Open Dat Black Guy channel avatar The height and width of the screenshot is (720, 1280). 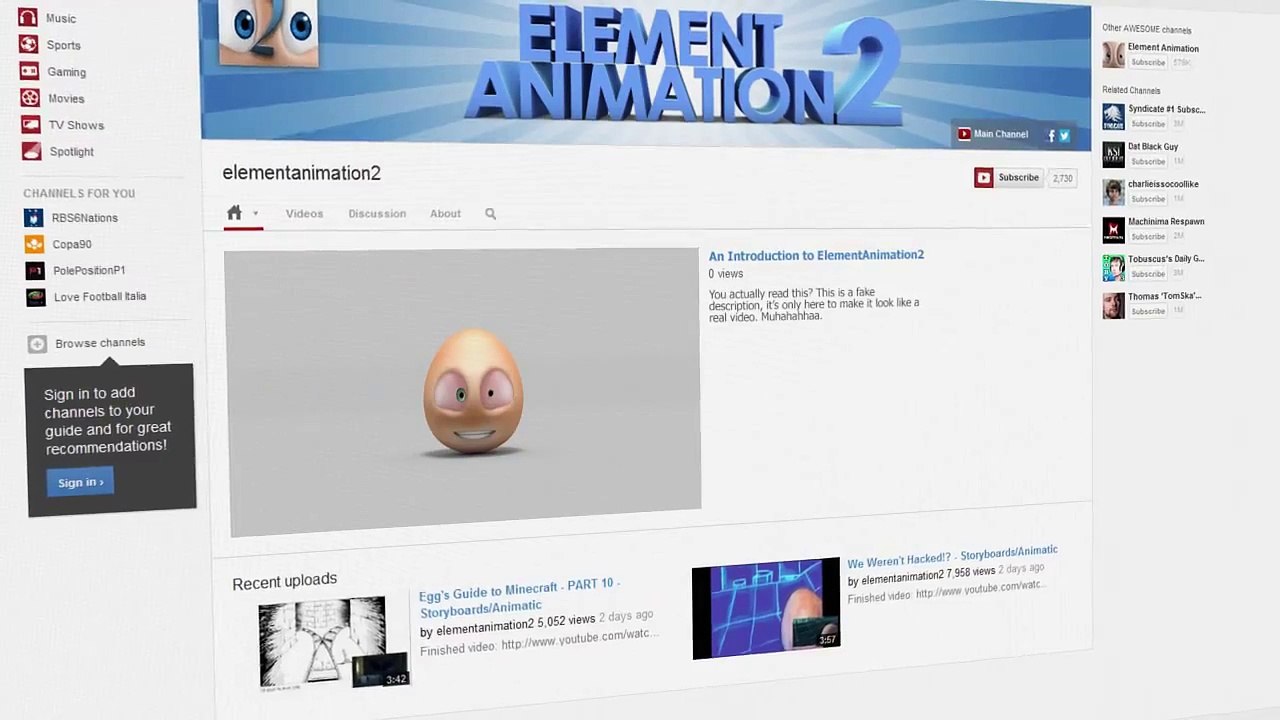(x=1113, y=154)
